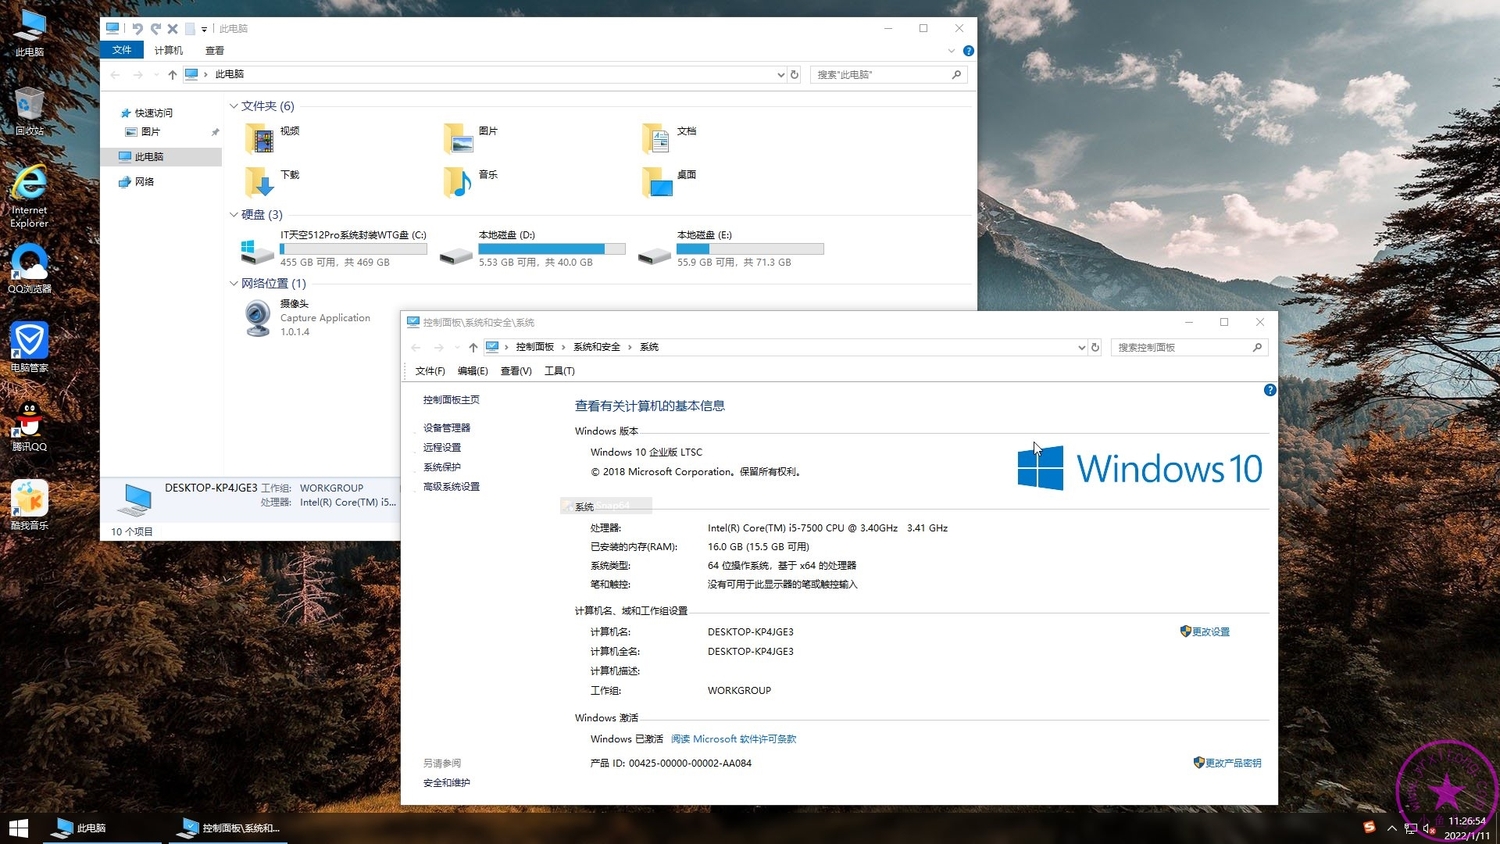This screenshot has height=844, width=1500.
Task: Open 系统保护 link
Action: coord(442,467)
